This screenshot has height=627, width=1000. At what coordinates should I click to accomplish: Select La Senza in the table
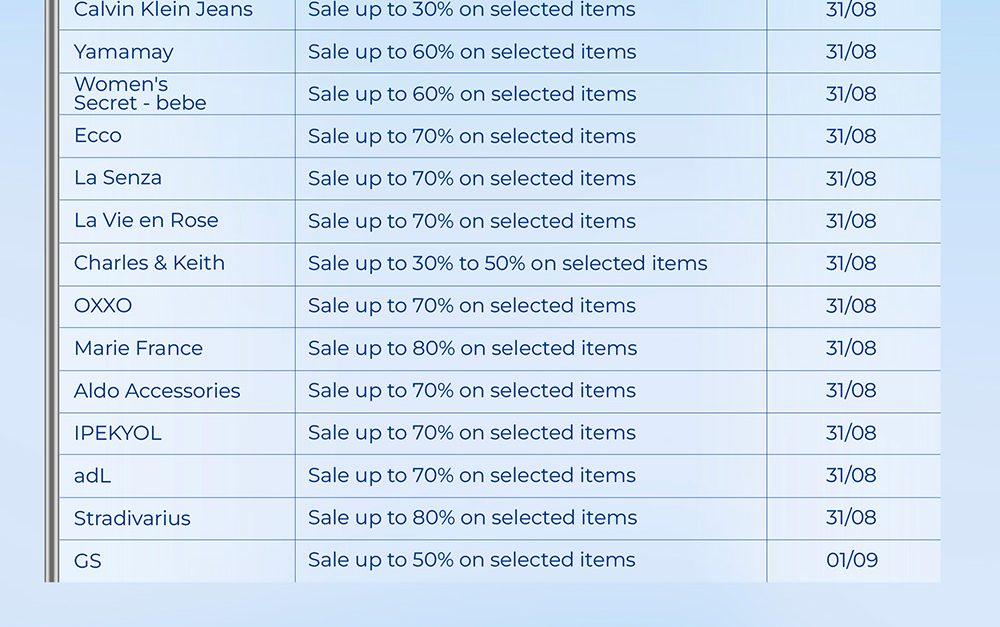click(x=118, y=178)
